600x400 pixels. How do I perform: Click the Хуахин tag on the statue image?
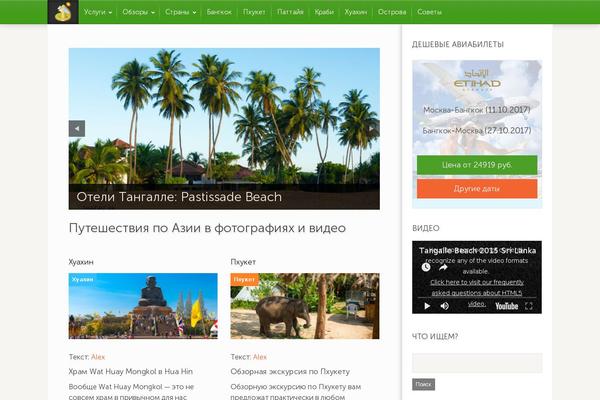pyautogui.click(x=82, y=279)
